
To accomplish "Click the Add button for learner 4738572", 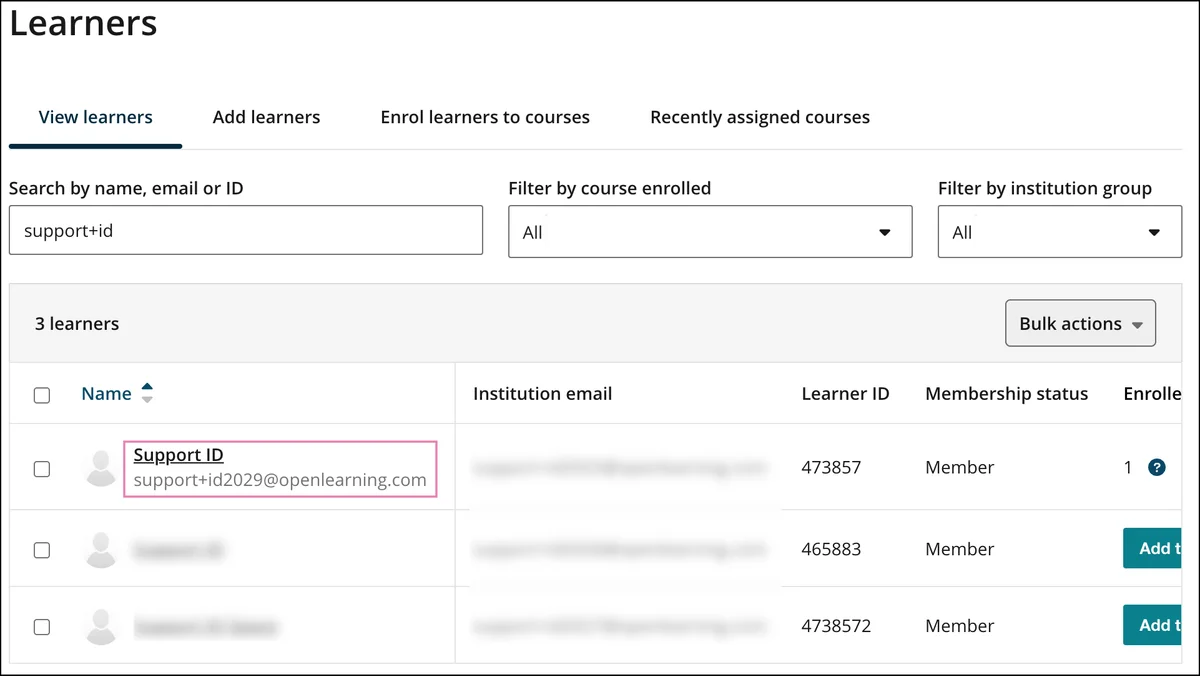I will click(x=1158, y=625).
